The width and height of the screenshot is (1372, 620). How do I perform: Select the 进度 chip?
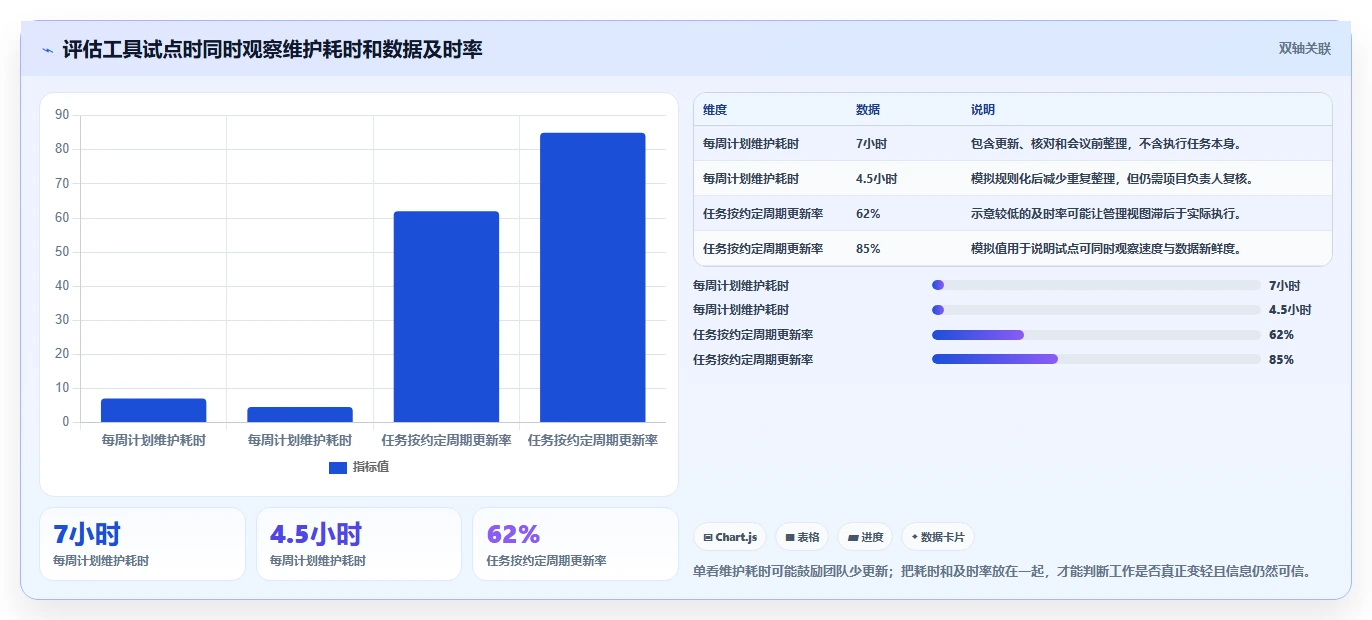pyautogui.click(x=865, y=537)
